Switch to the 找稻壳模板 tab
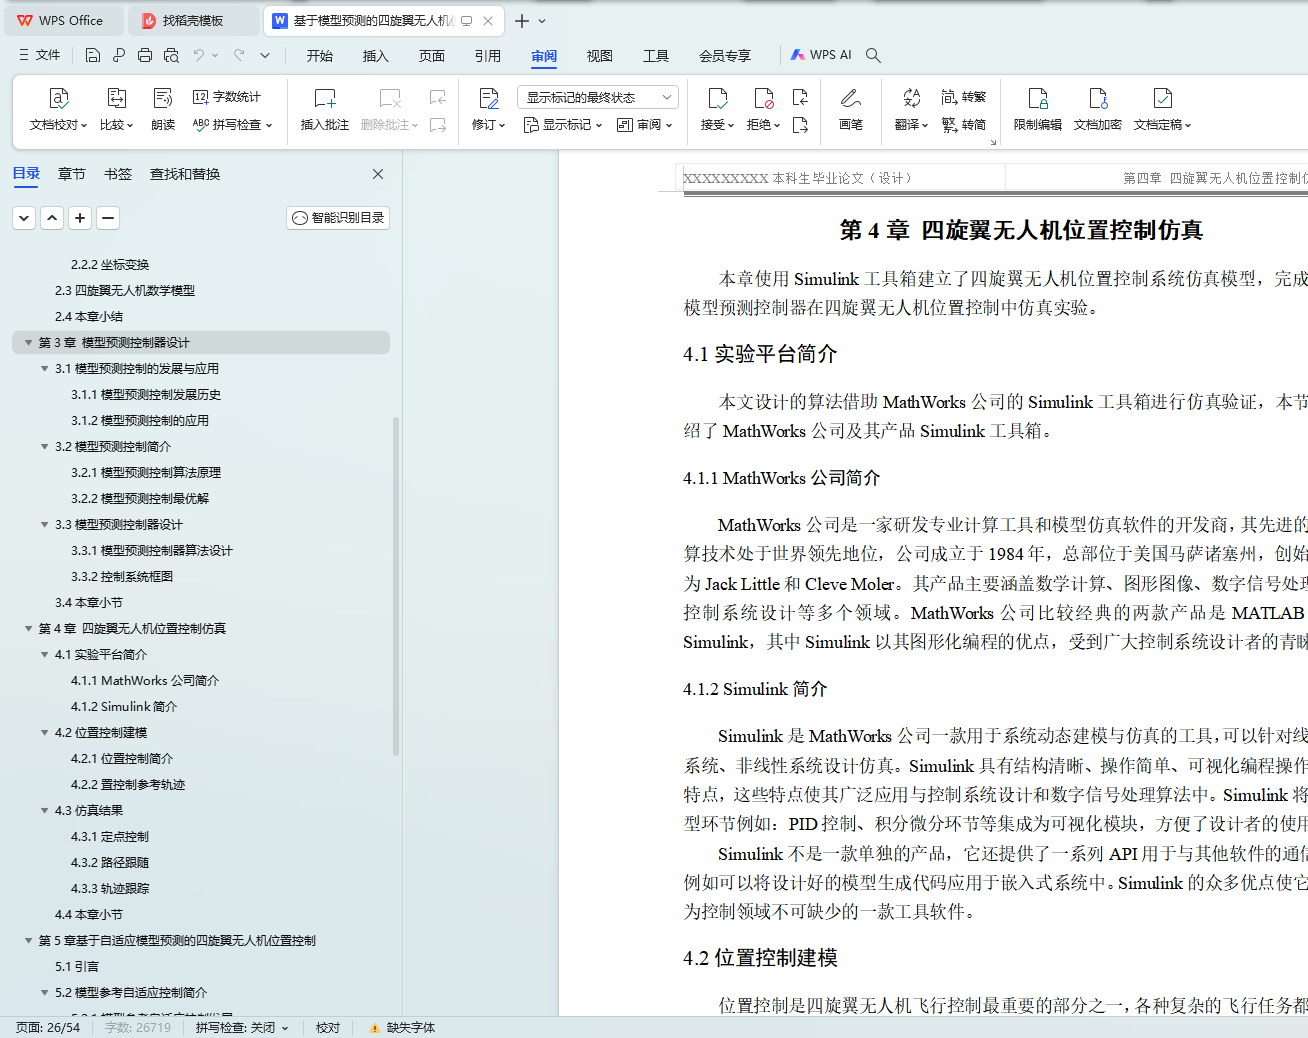The height and width of the screenshot is (1038, 1308). pos(193,20)
